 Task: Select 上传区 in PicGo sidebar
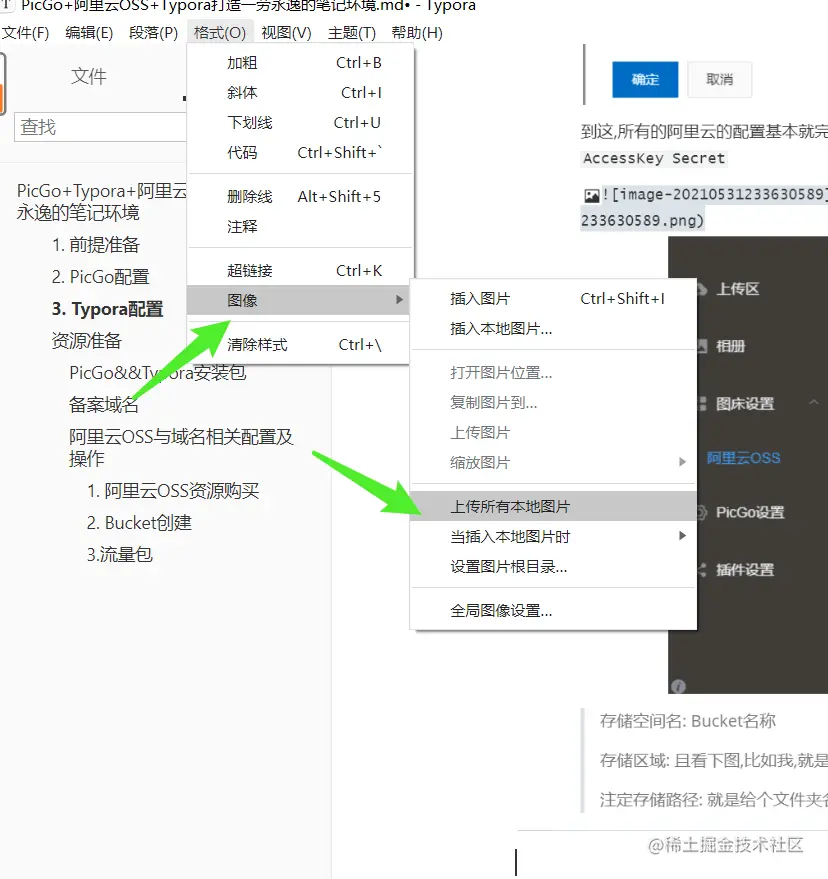tap(738, 289)
